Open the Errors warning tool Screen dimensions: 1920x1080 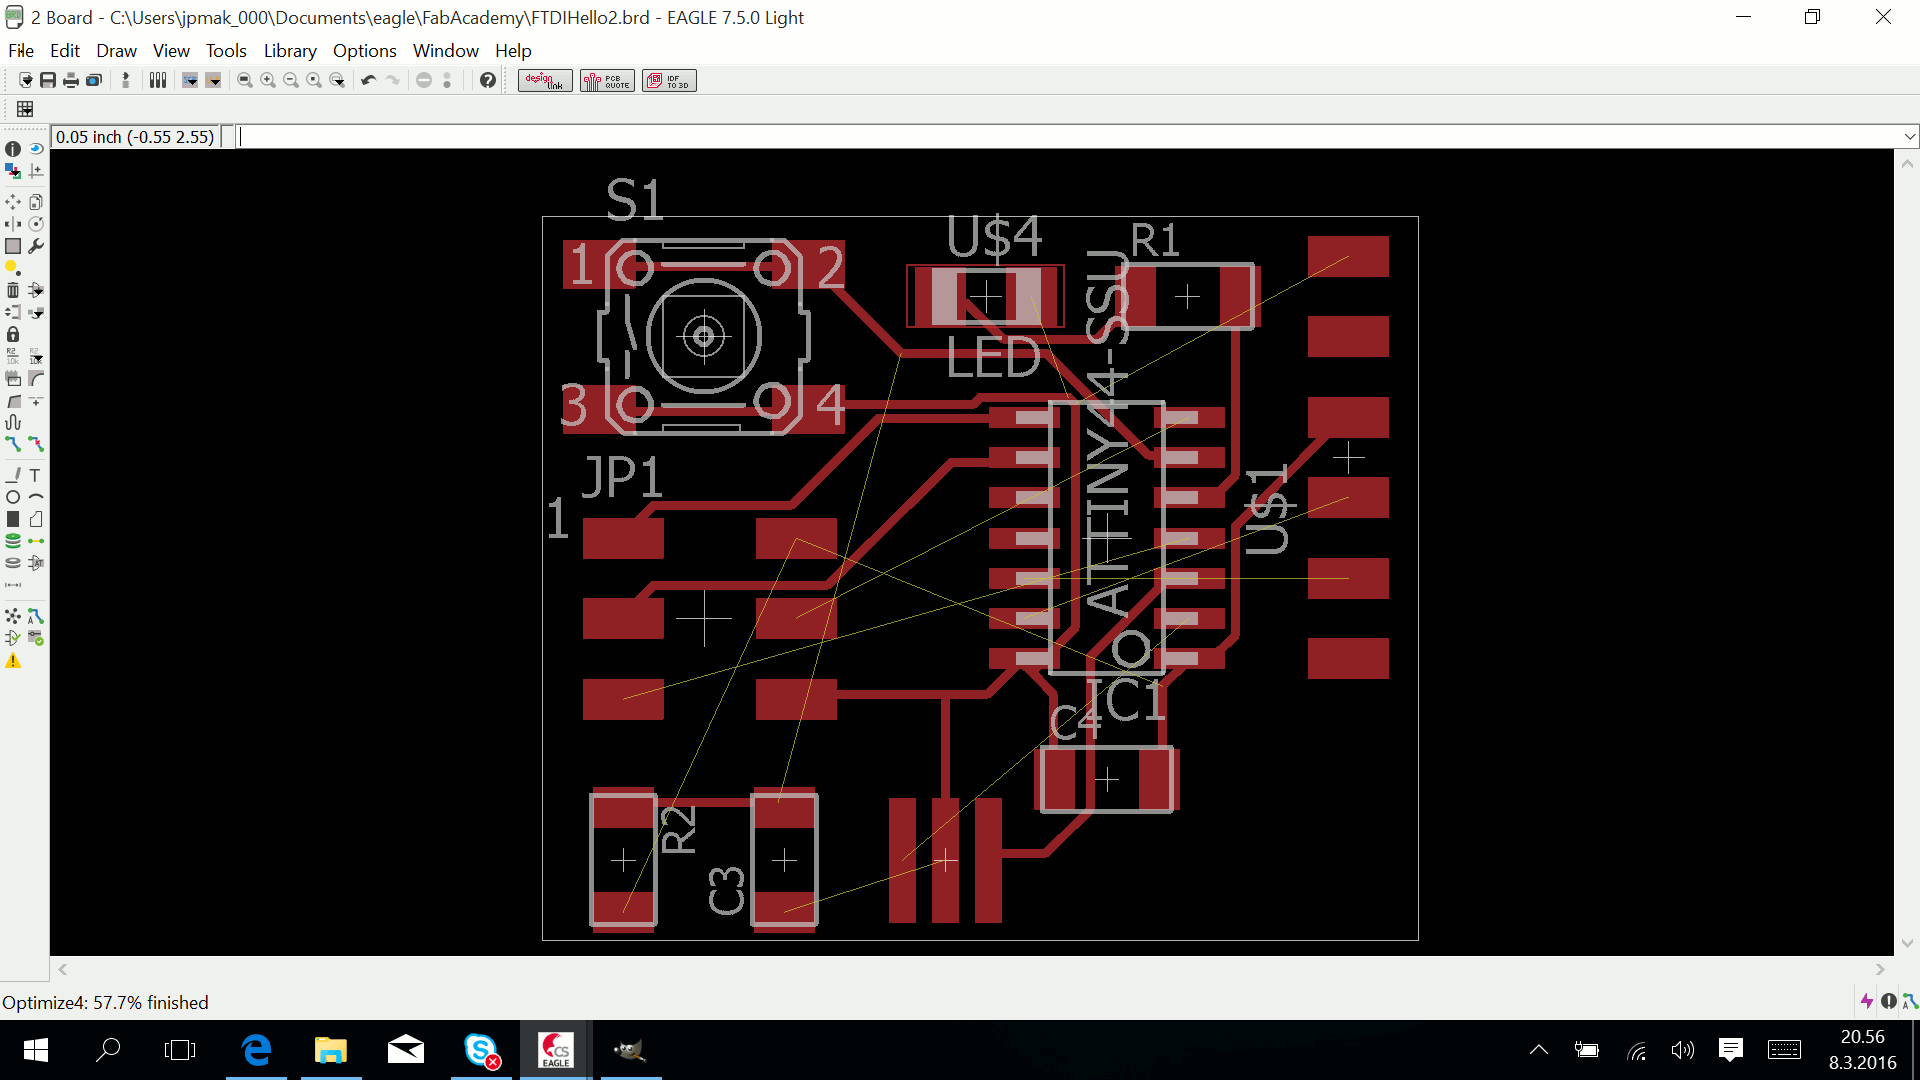click(13, 661)
